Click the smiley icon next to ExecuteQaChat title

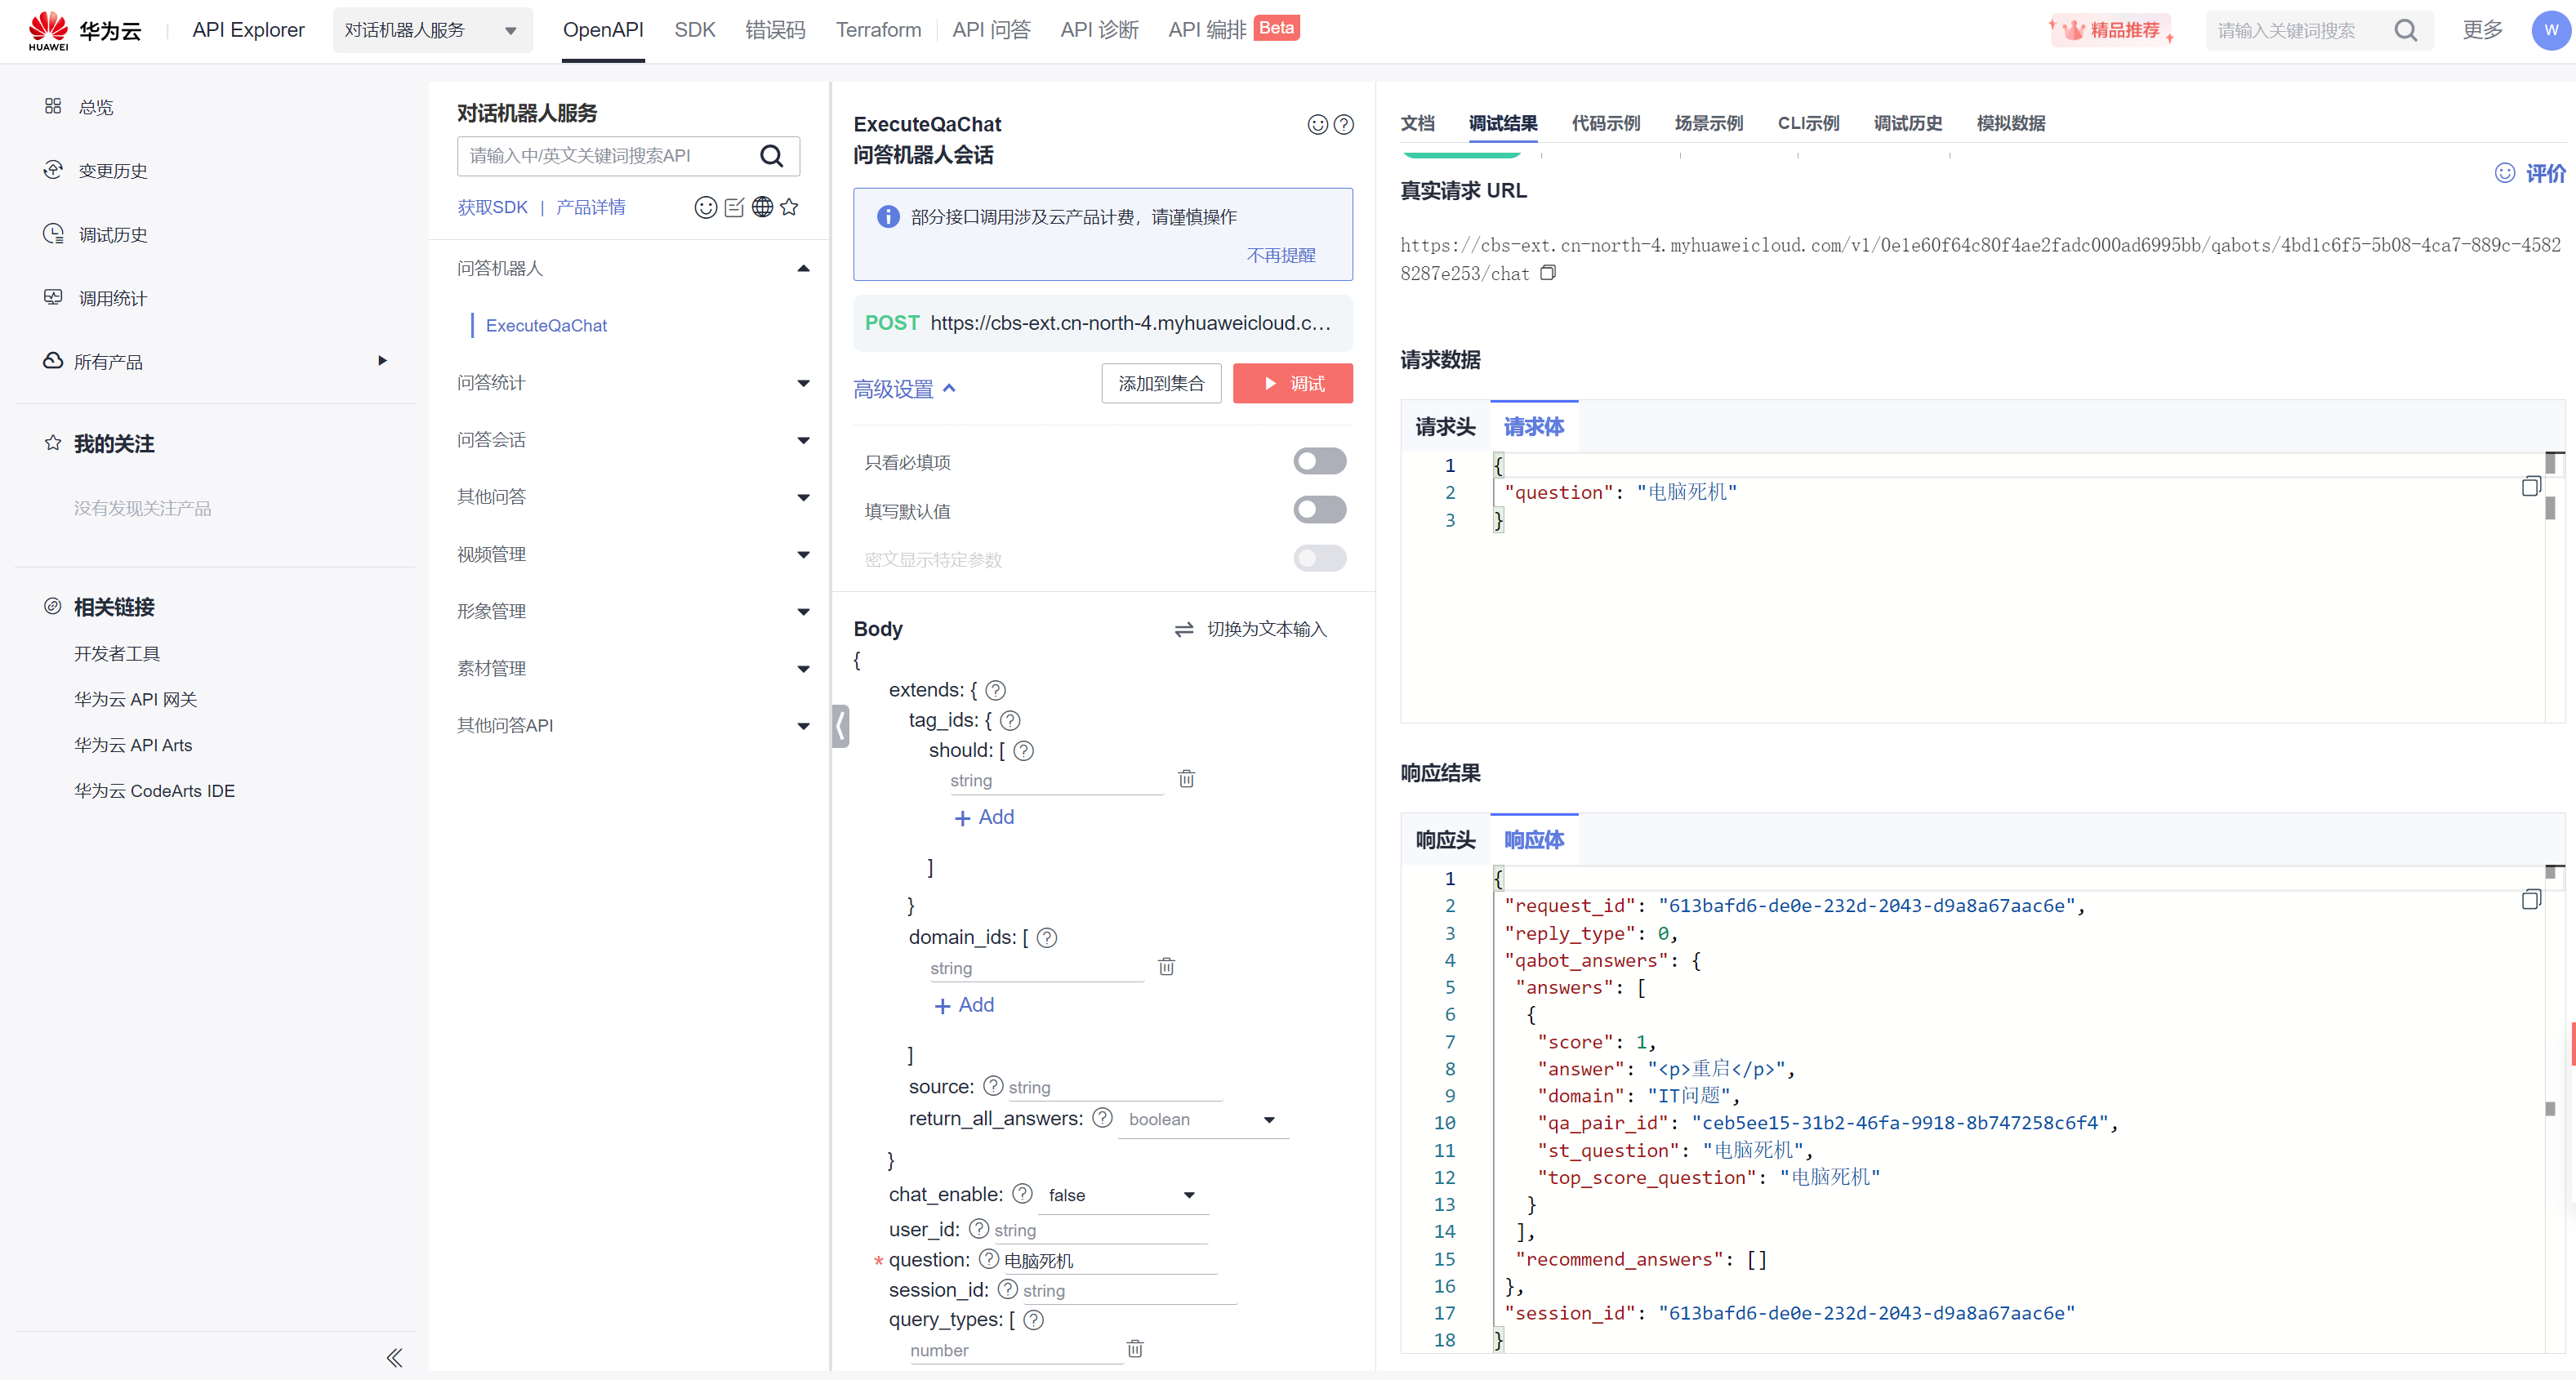tap(1317, 124)
